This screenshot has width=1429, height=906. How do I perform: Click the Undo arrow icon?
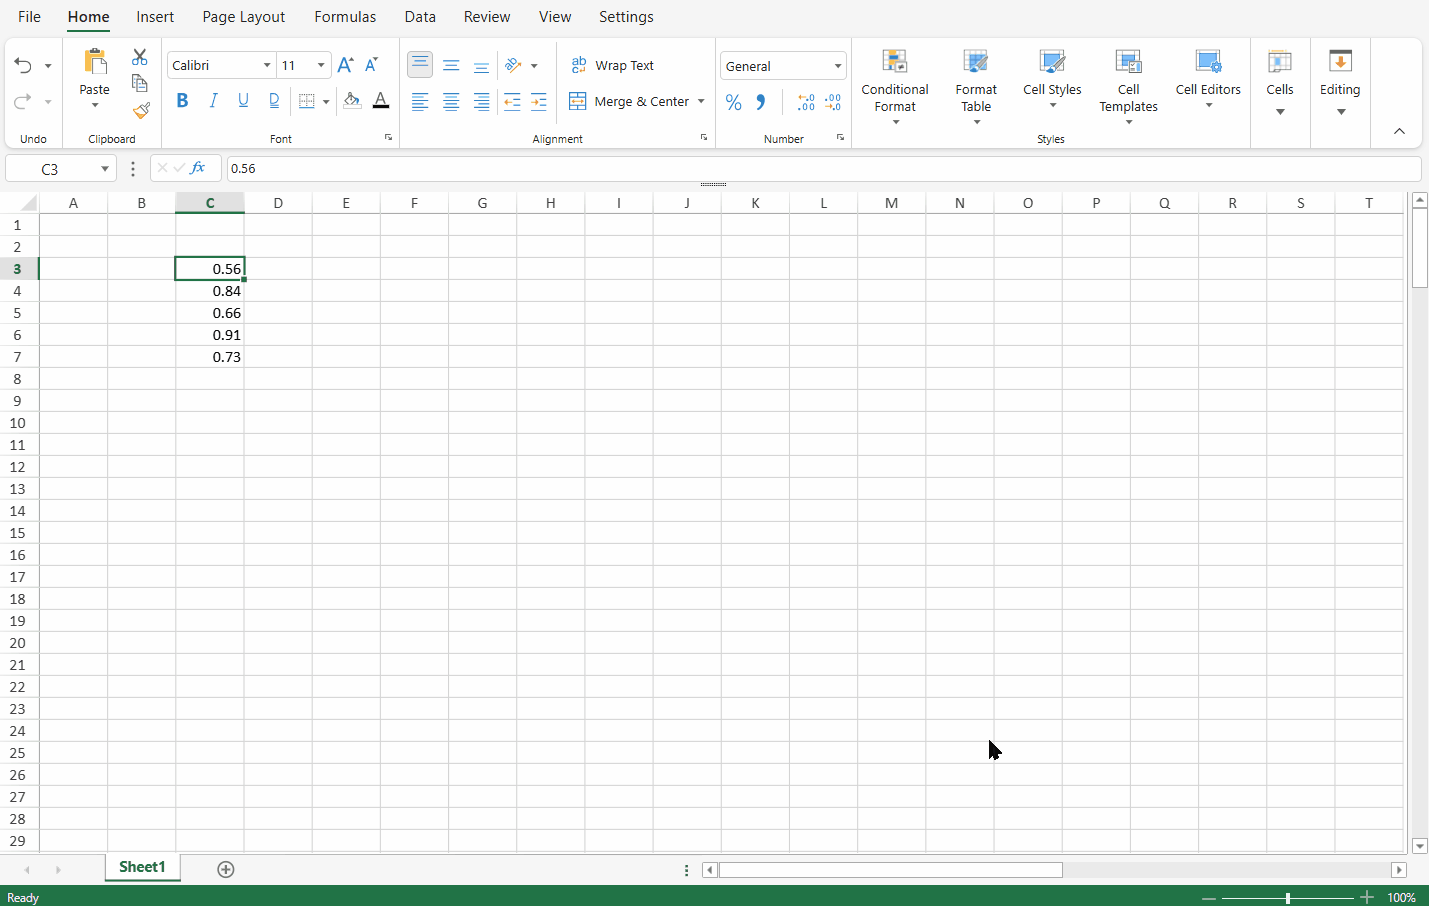point(23,66)
